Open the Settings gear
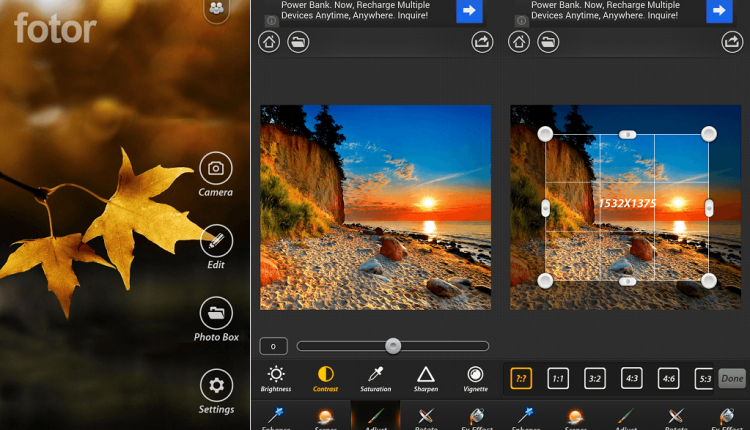750x430 pixels. 216,385
